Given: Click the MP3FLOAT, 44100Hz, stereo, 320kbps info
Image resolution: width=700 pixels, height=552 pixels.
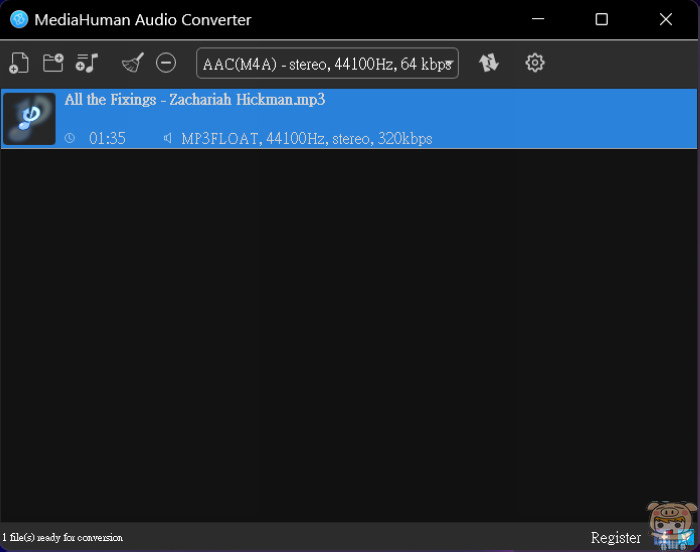Looking at the screenshot, I should click(x=307, y=139).
